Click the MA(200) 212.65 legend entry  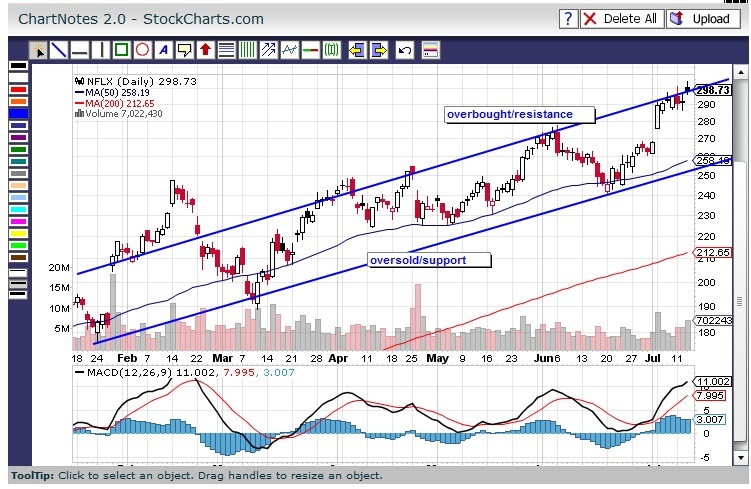(115, 103)
